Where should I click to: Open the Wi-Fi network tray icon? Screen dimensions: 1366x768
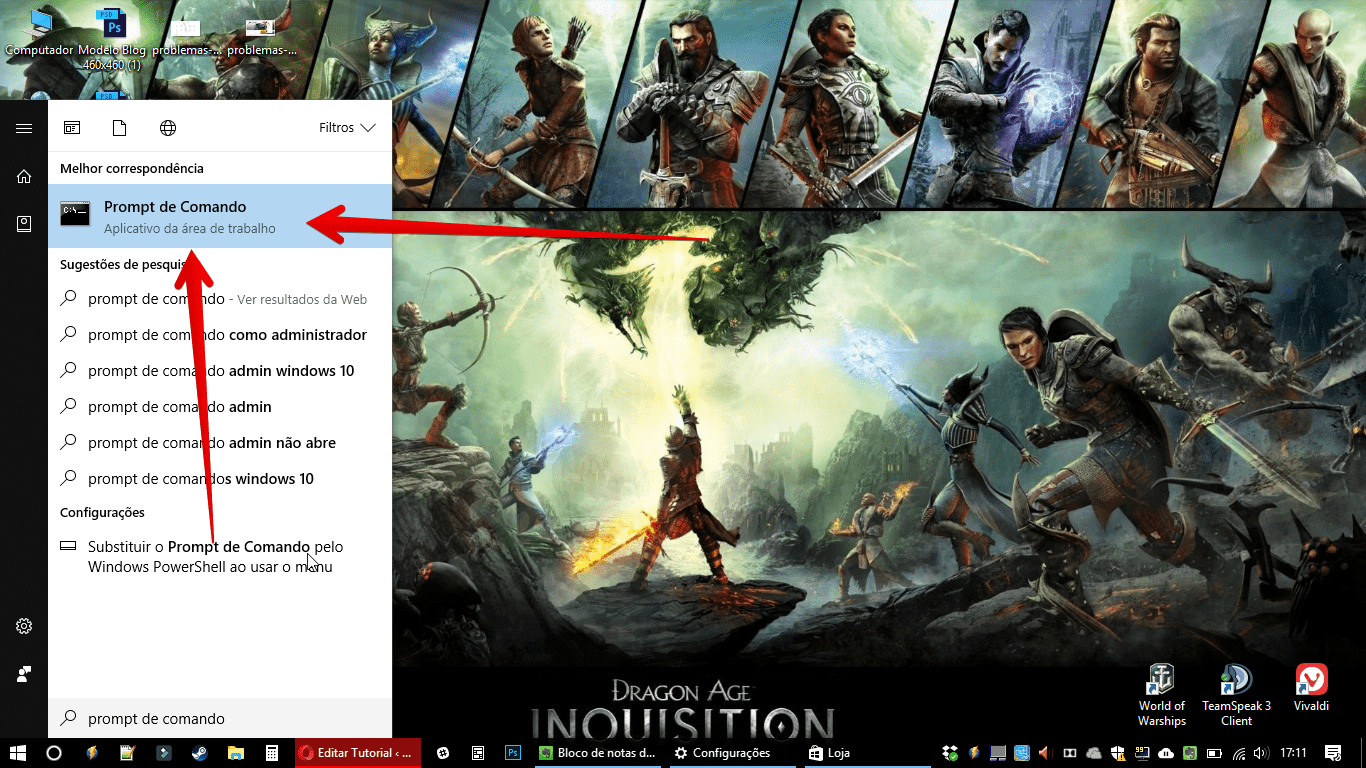1239,753
